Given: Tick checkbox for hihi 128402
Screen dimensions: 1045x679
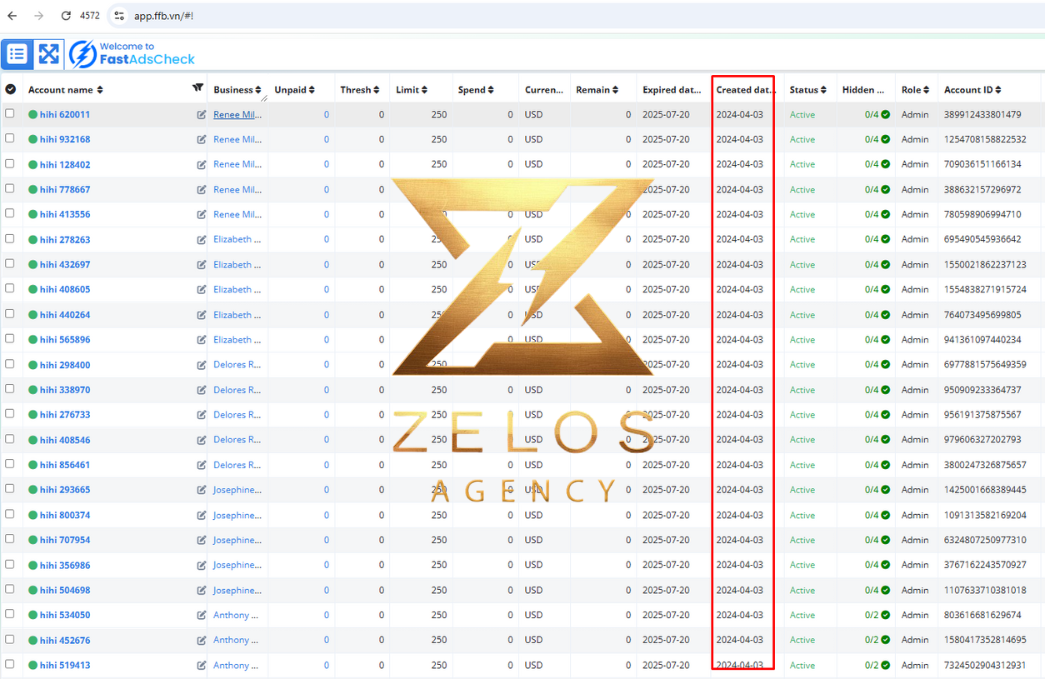Looking at the screenshot, I should (9, 163).
